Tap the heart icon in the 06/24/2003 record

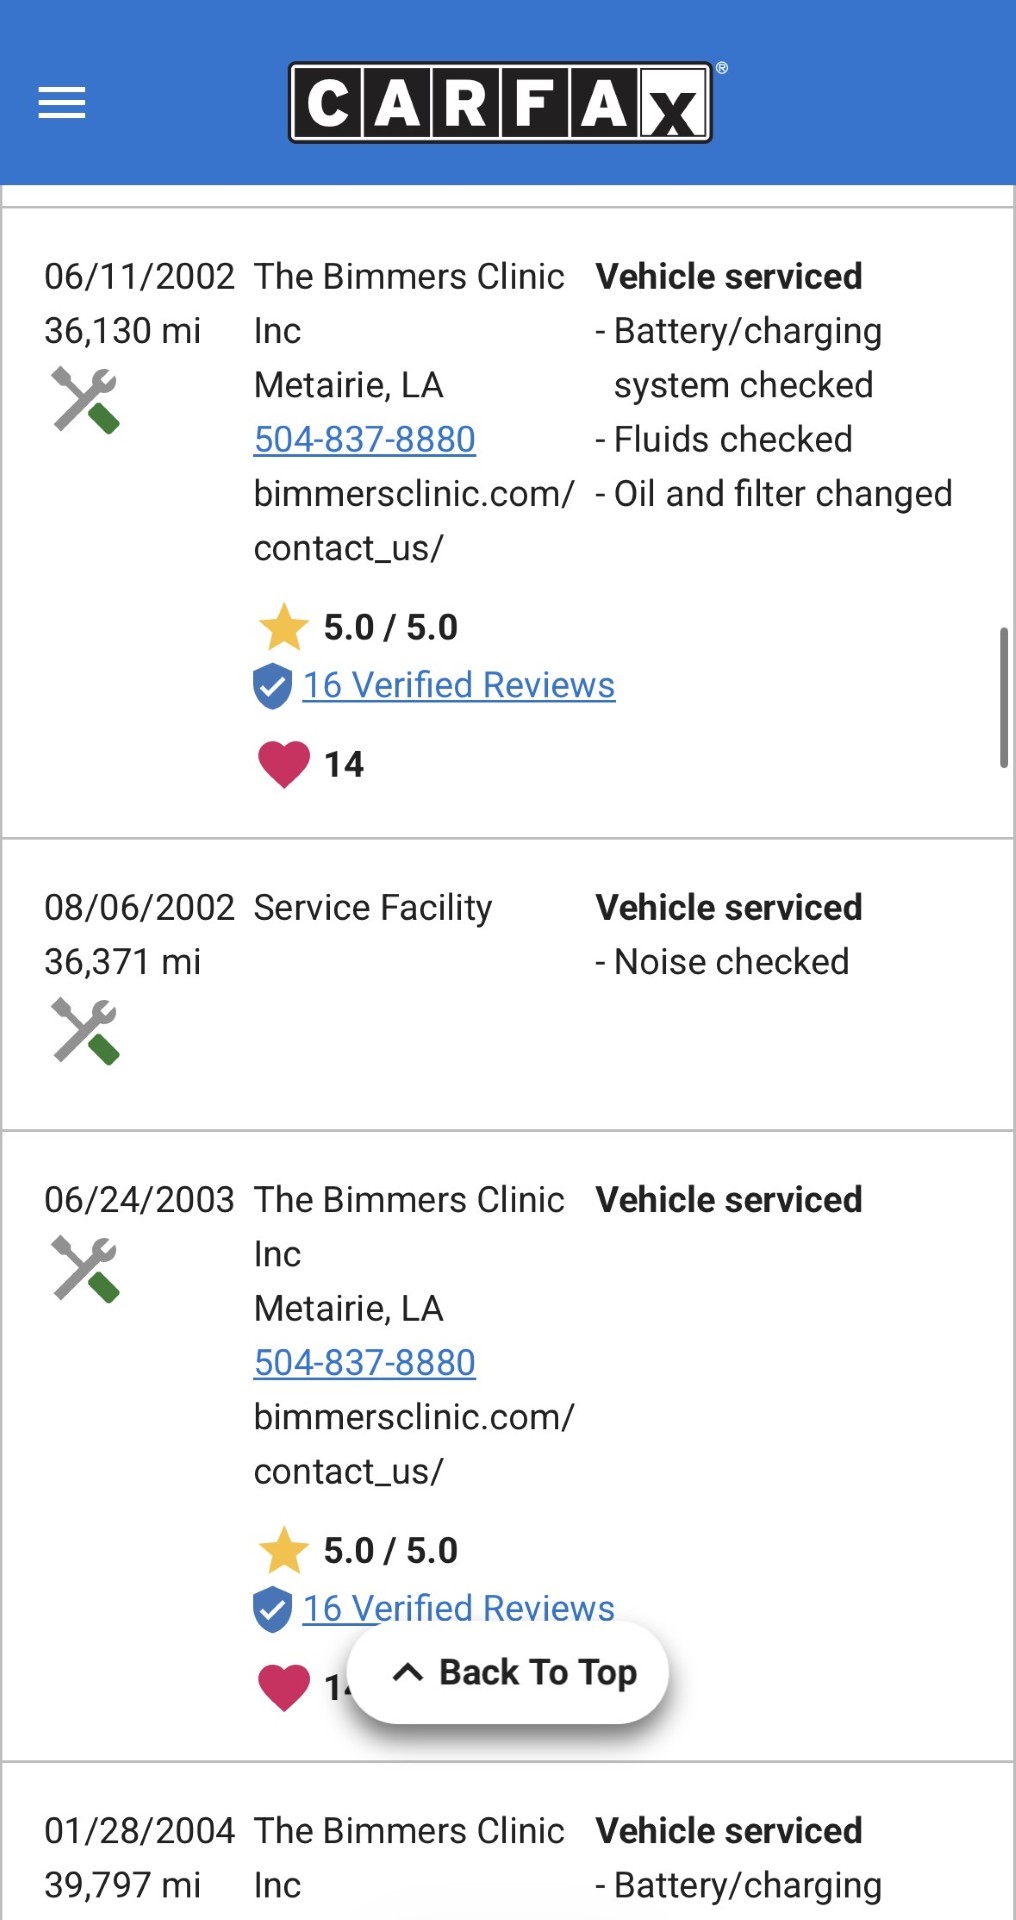(x=284, y=1688)
